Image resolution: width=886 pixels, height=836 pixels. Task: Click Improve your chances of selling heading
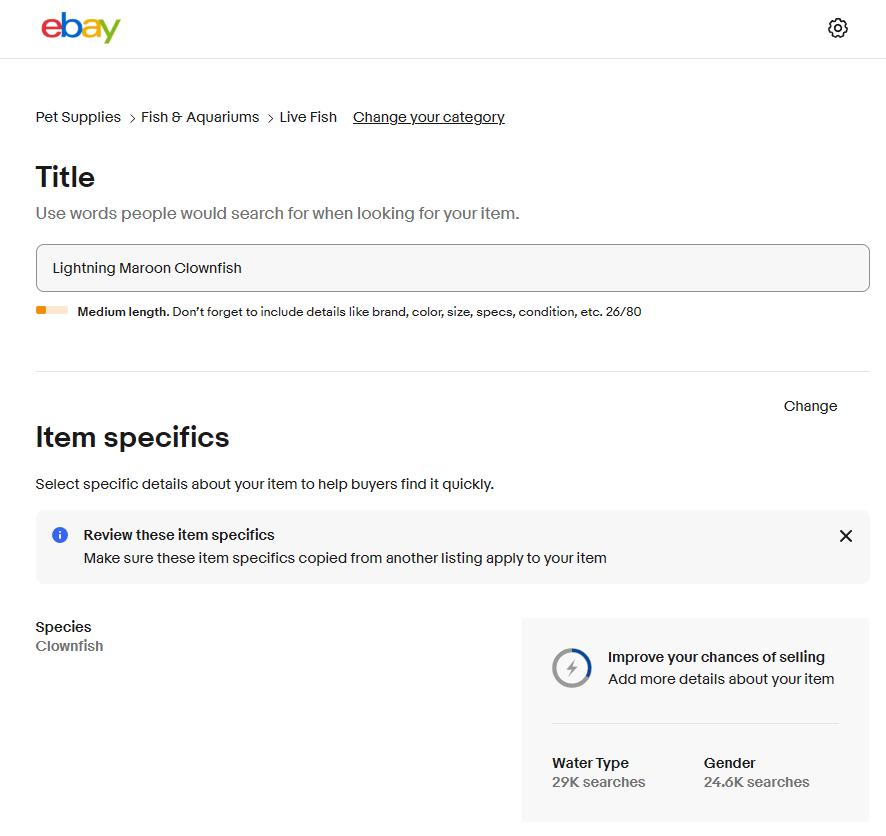click(716, 657)
